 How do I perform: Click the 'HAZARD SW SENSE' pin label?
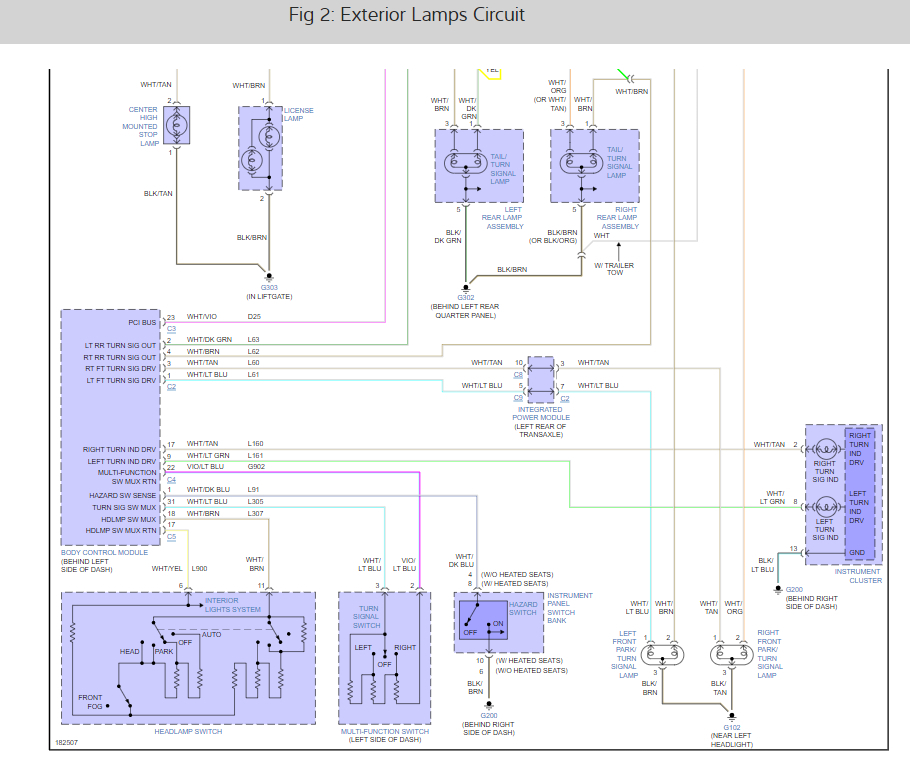click(122, 496)
